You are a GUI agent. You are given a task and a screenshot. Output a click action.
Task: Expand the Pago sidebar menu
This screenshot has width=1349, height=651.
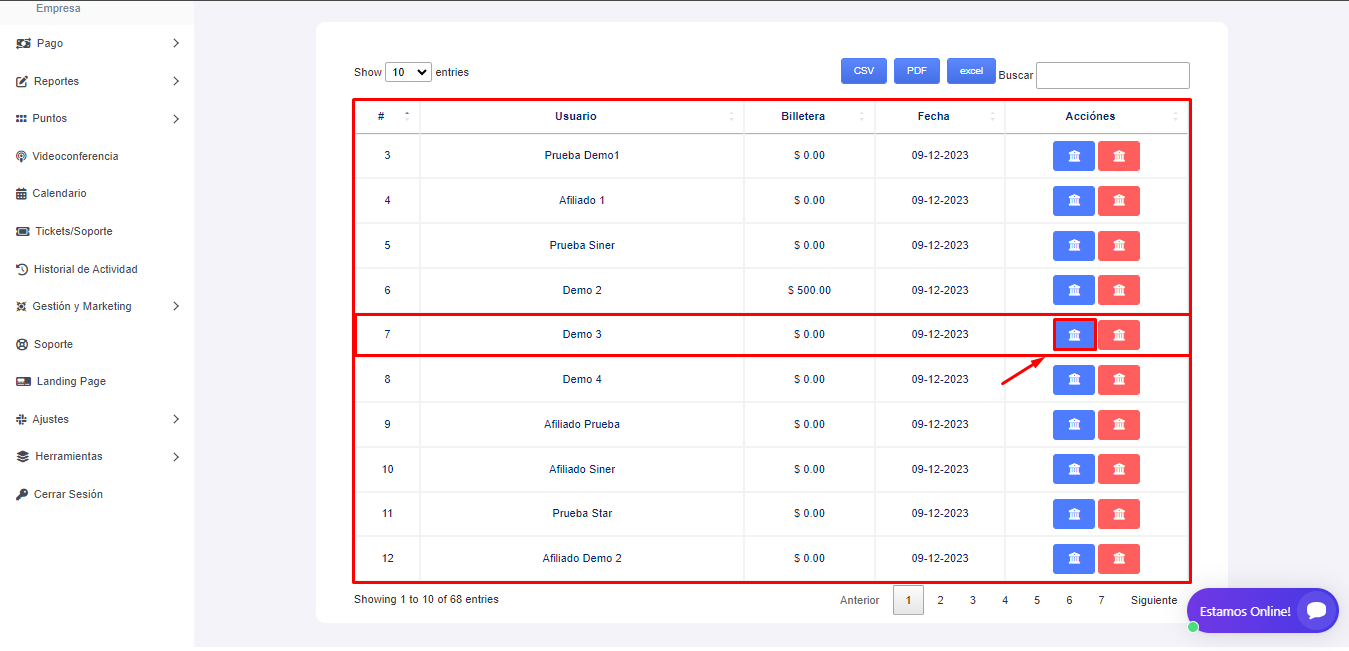97,43
